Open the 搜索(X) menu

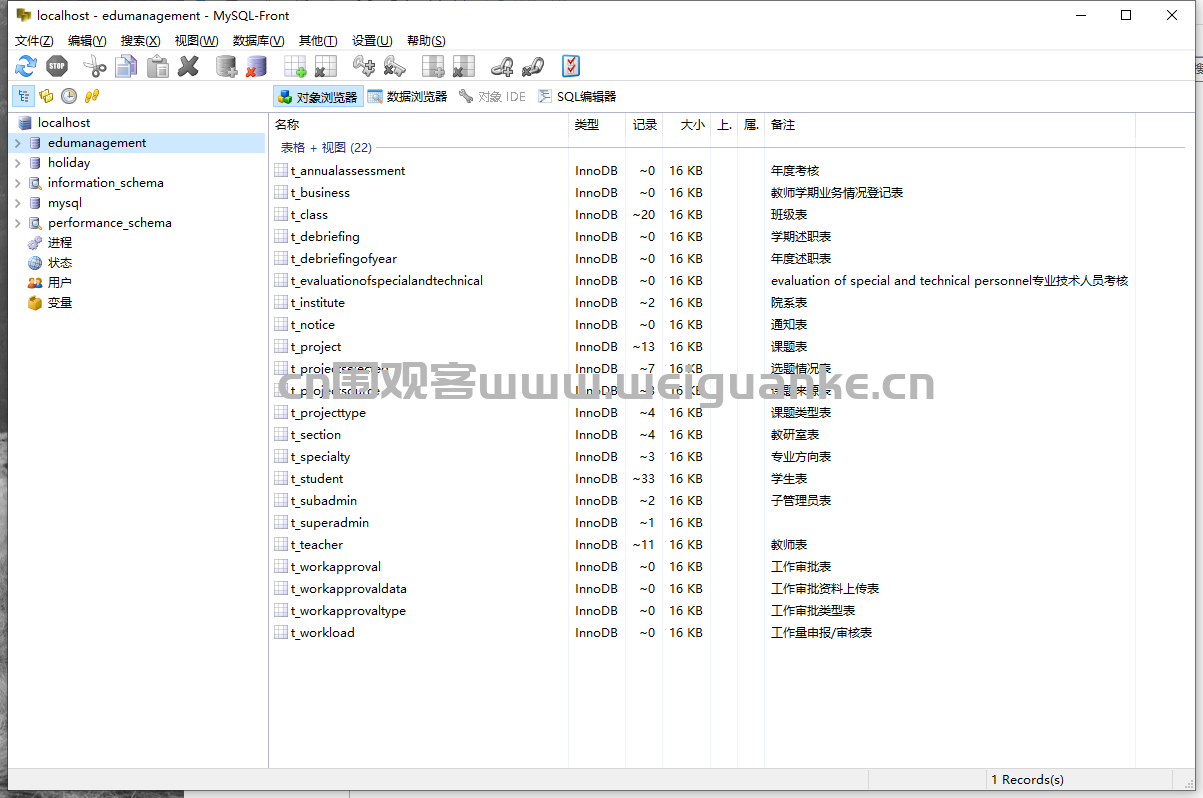[x=140, y=41]
